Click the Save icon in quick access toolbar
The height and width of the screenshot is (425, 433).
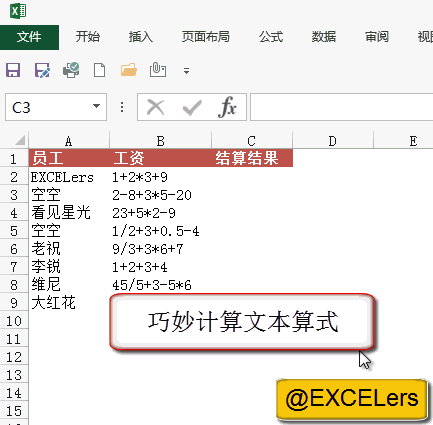pos(13,70)
